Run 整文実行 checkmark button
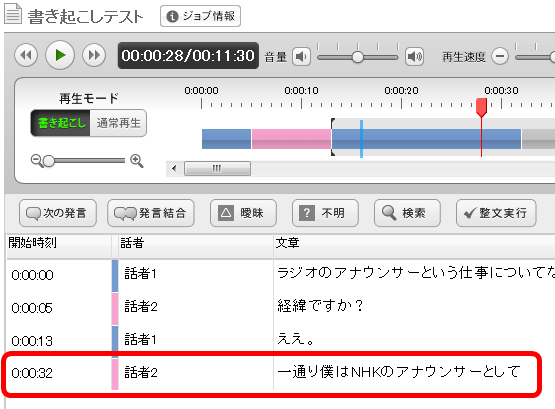 [496, 213]
